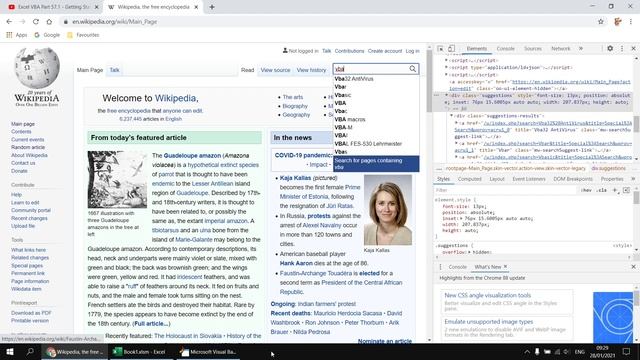Screen dimensions: 640x360
Task: Open the View history tab
Action: click(311, 70)
